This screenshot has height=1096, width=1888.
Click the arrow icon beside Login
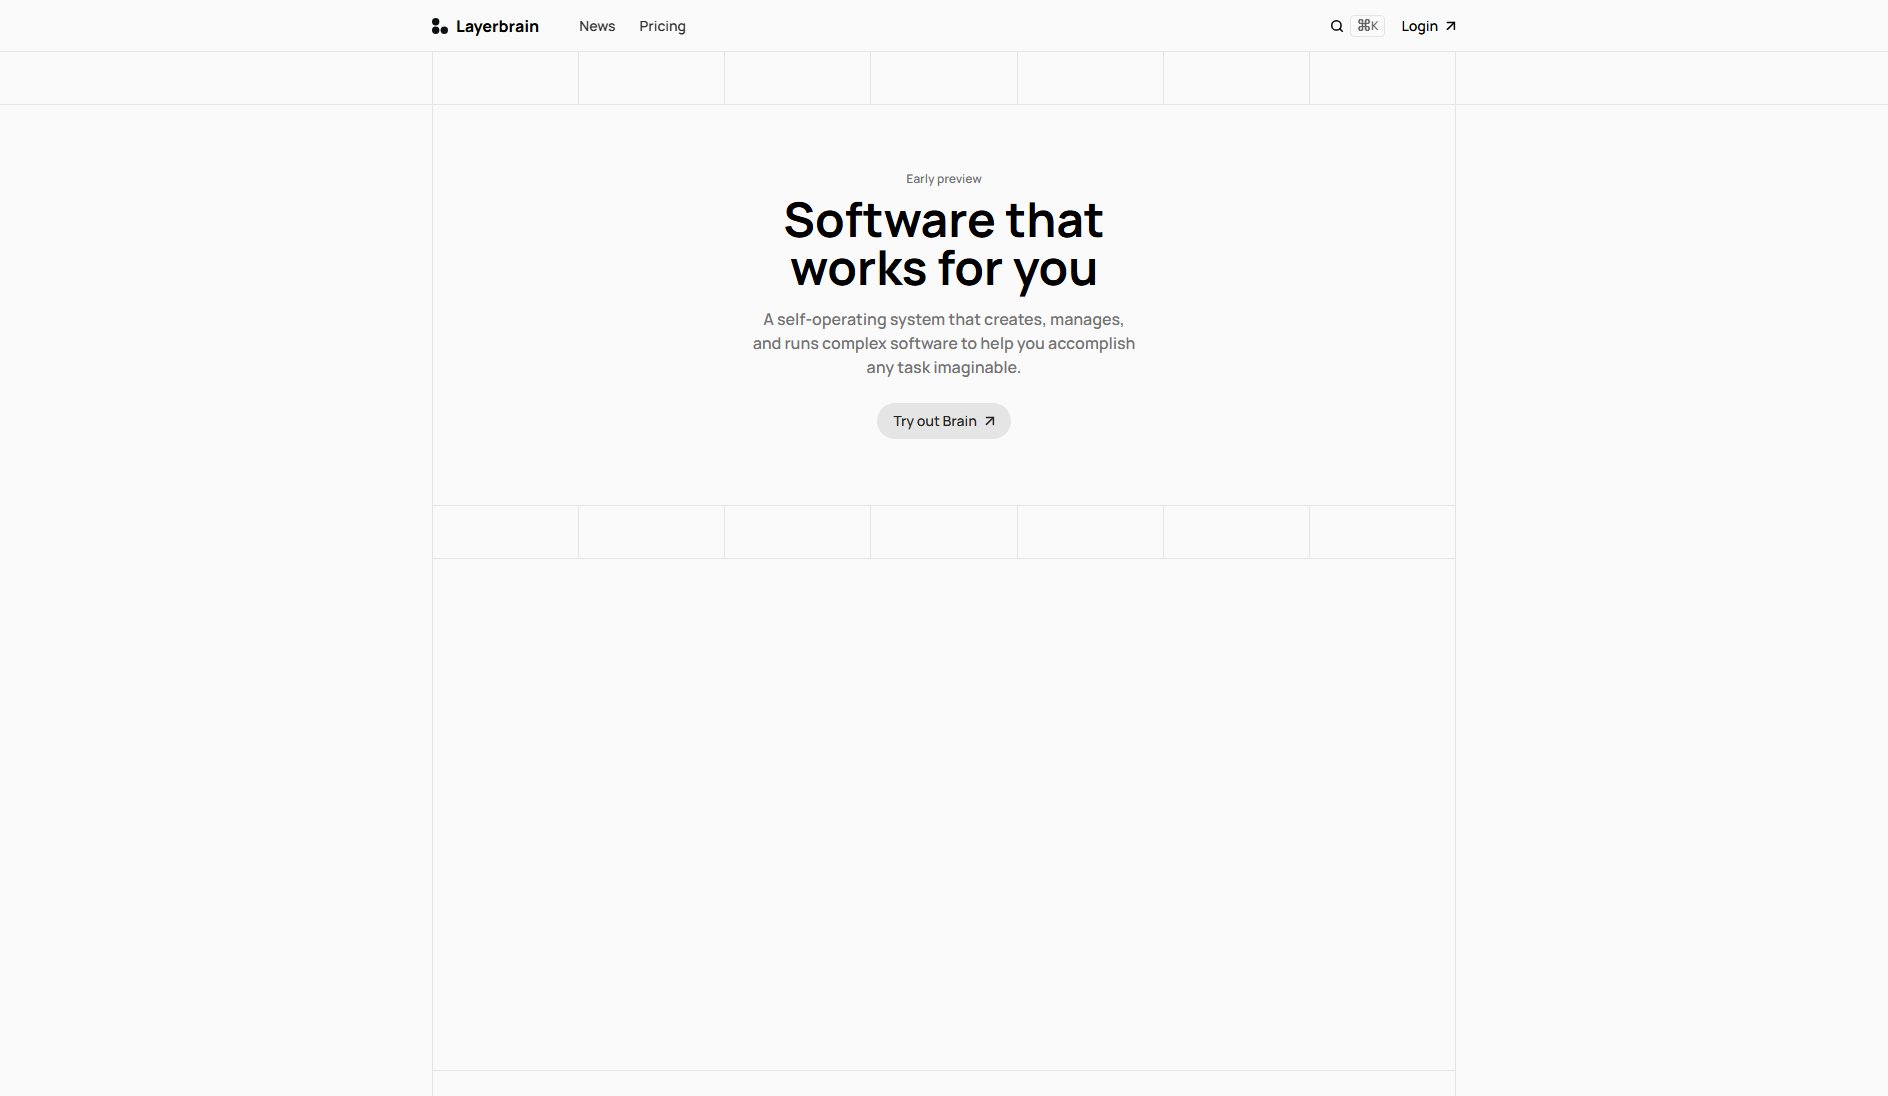[1451, 26]
